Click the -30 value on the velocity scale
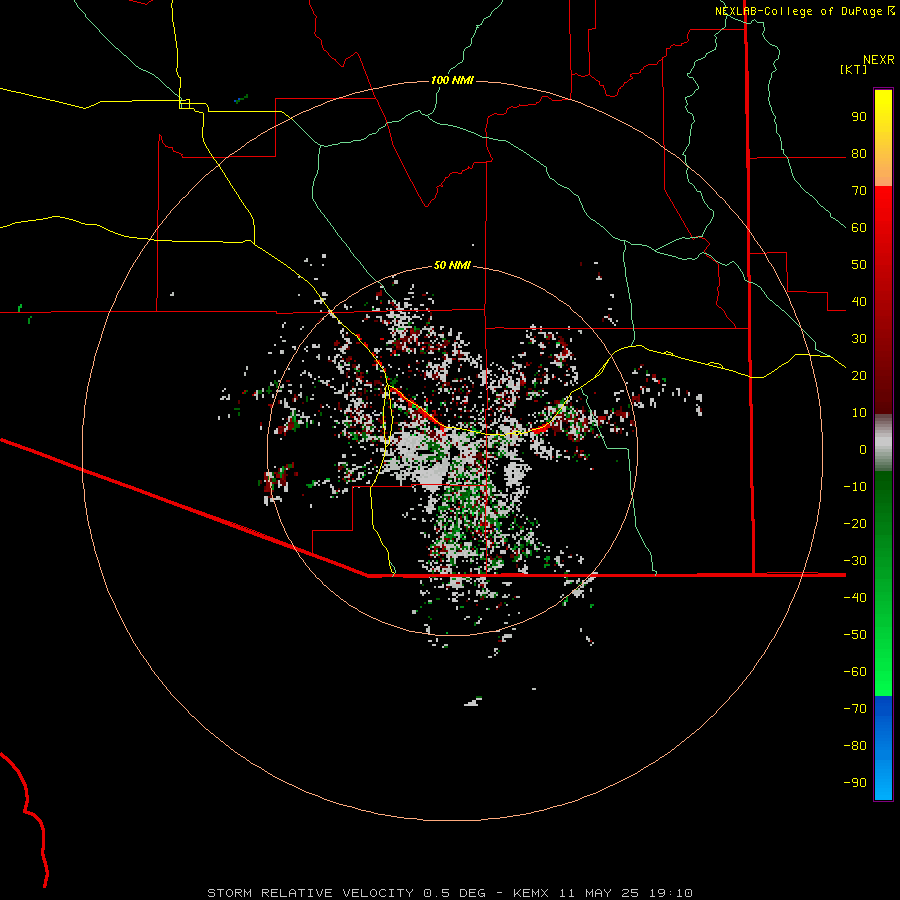 click(x=855, y=561)
